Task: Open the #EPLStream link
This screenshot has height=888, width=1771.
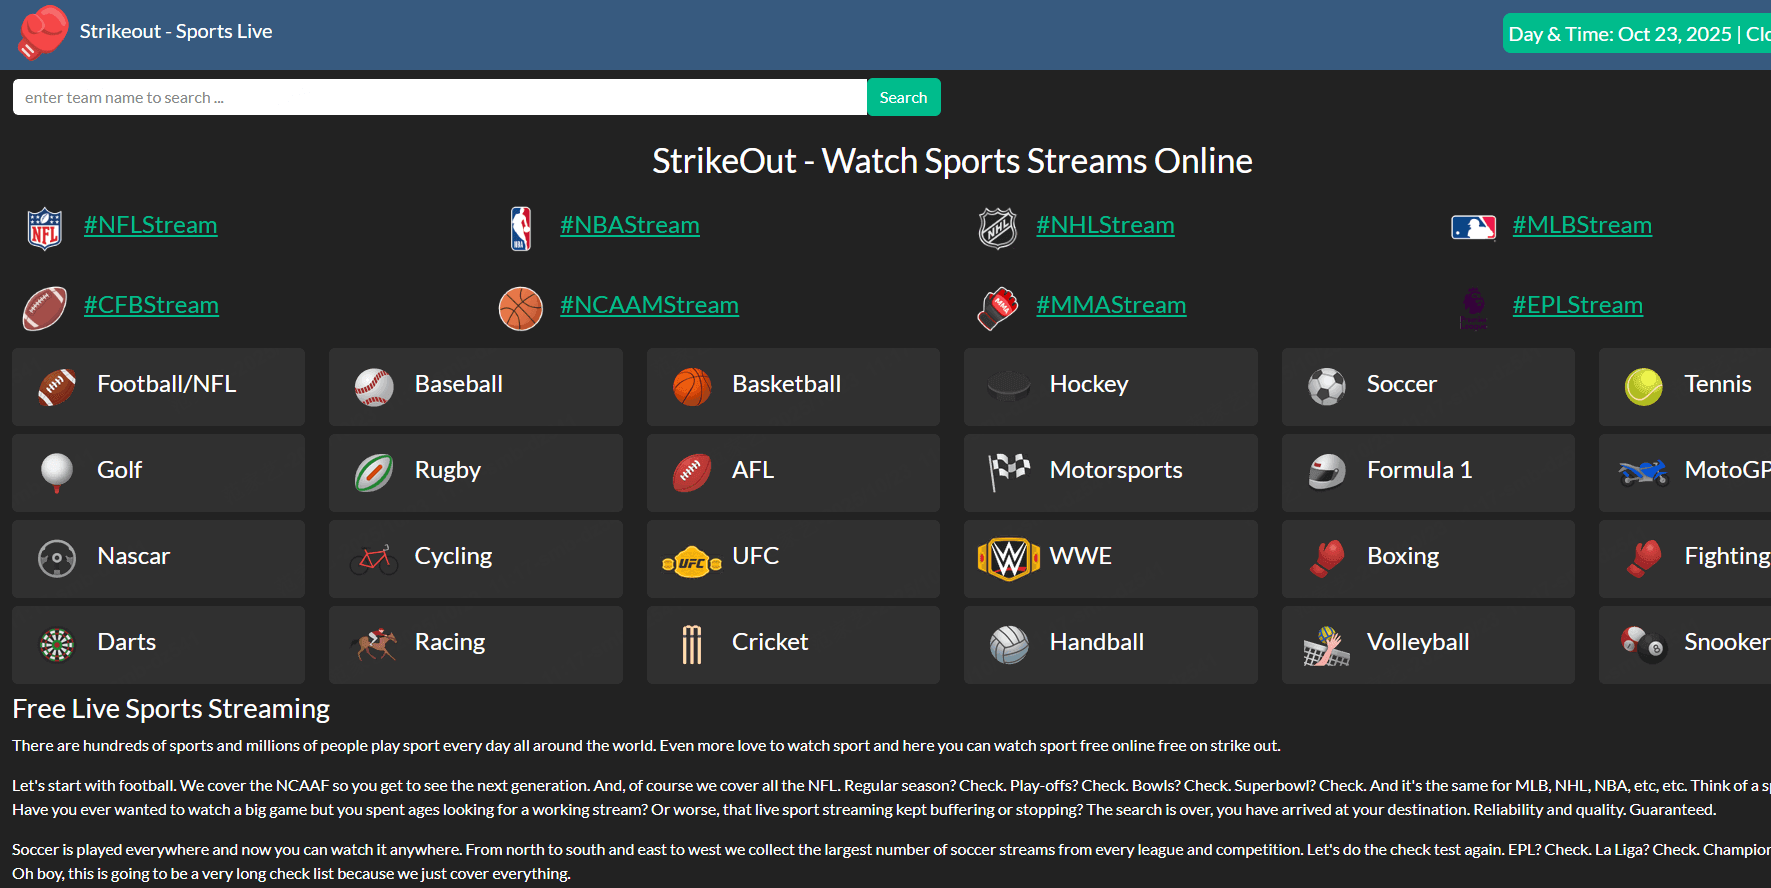Action: coord(1577,305)
